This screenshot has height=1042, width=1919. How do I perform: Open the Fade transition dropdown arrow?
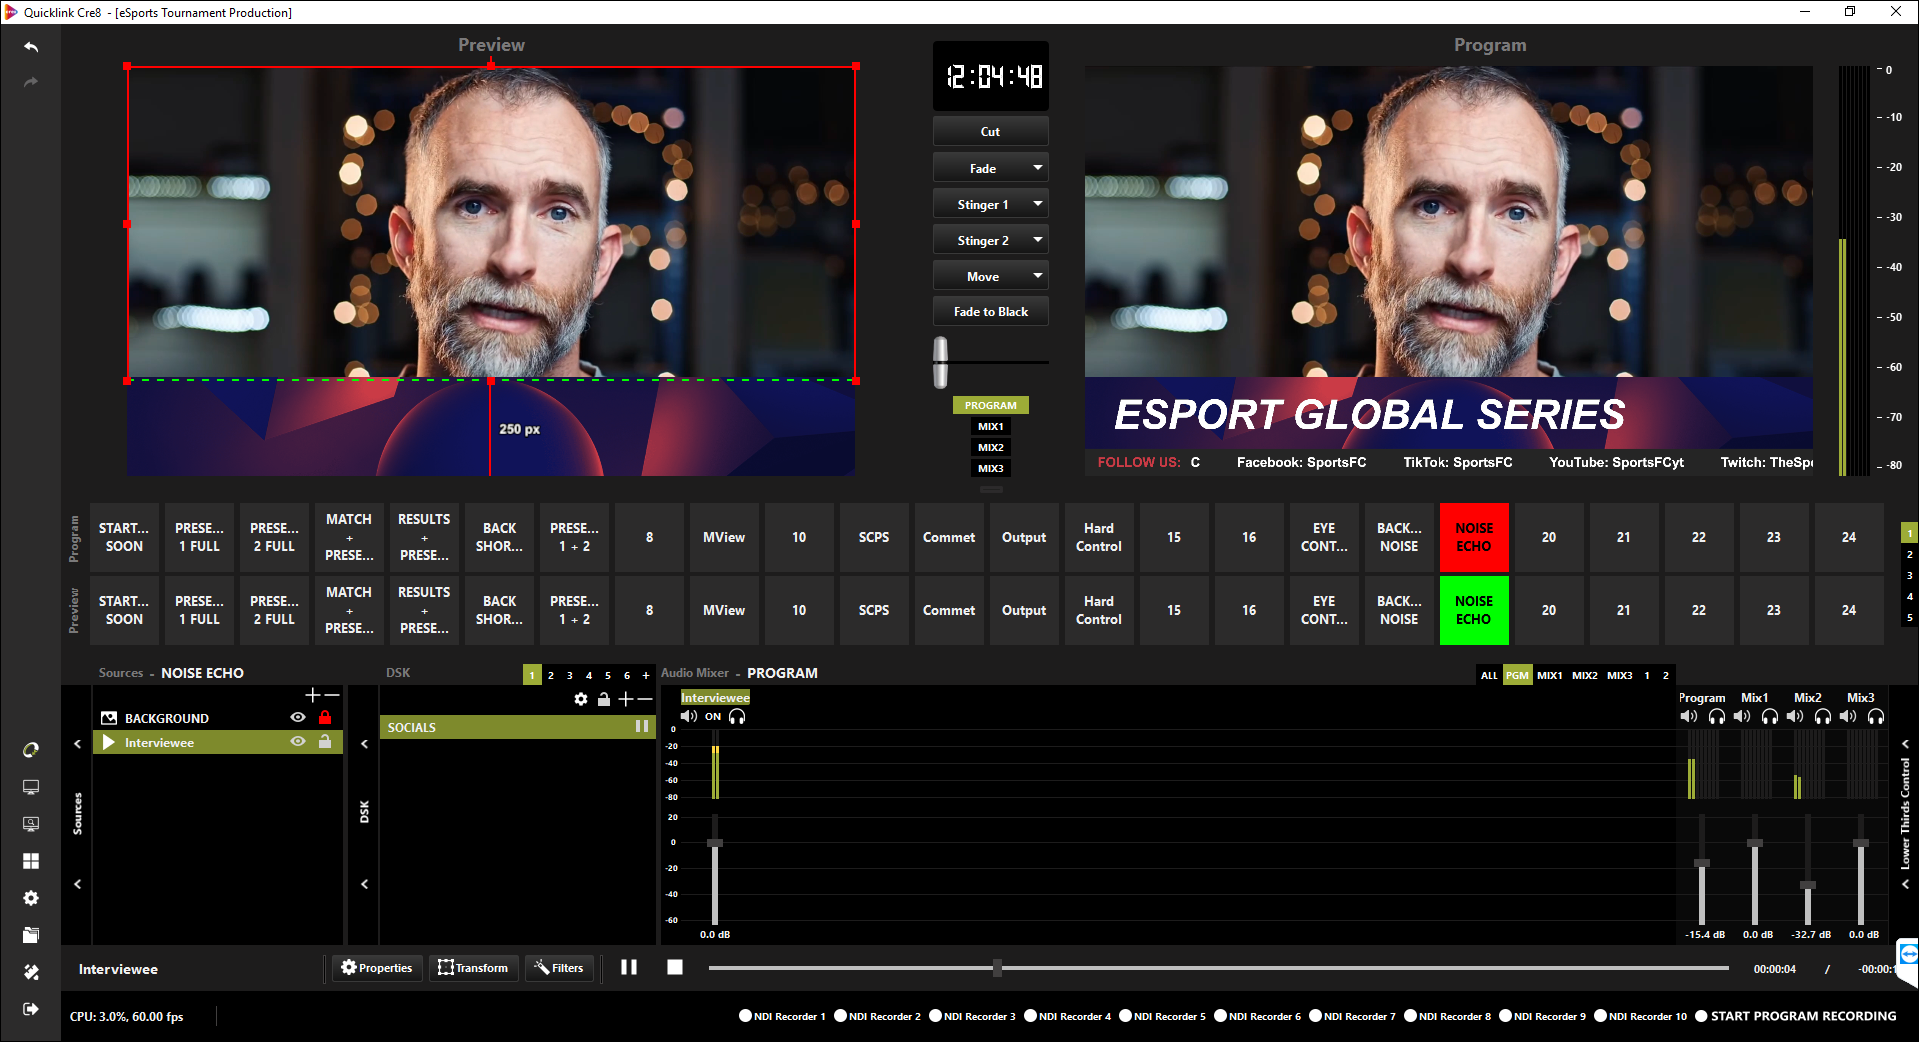(1038, 168)
